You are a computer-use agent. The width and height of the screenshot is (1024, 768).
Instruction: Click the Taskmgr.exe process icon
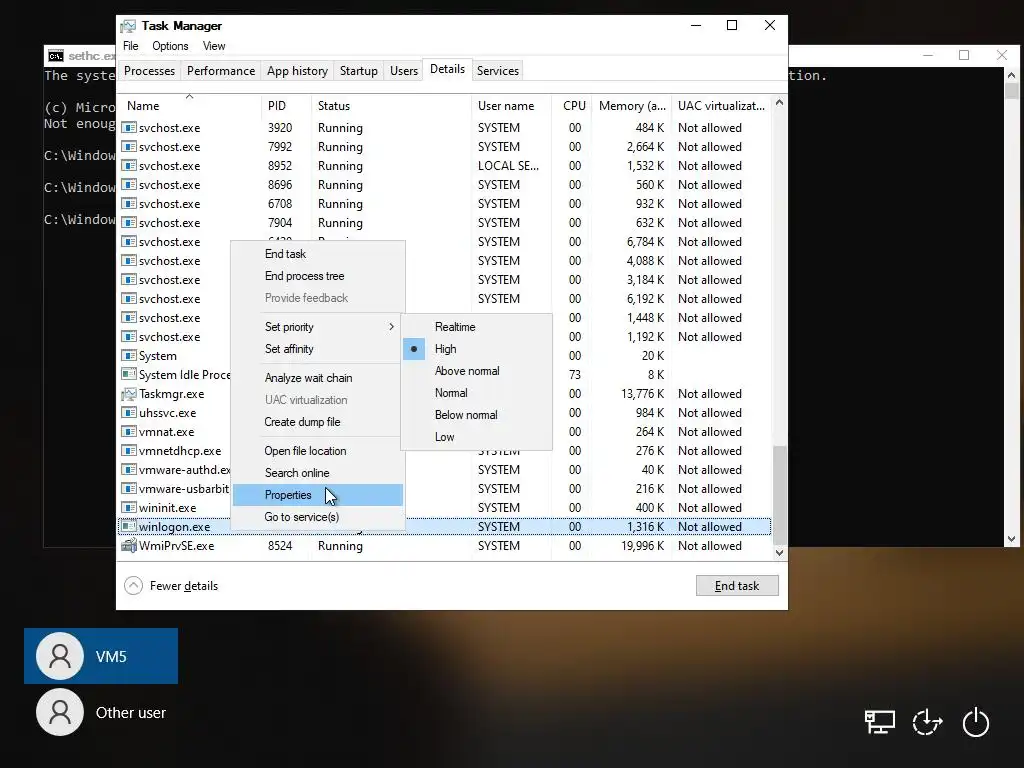click(x=129, y=394)
